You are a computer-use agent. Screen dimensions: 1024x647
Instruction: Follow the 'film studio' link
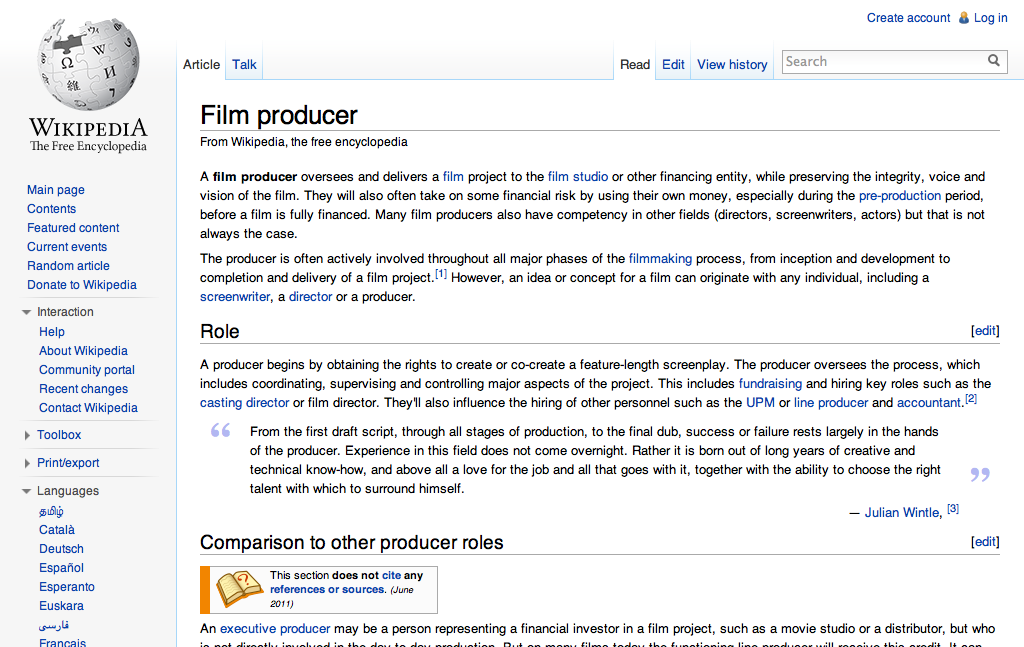(x=578, y=177)
